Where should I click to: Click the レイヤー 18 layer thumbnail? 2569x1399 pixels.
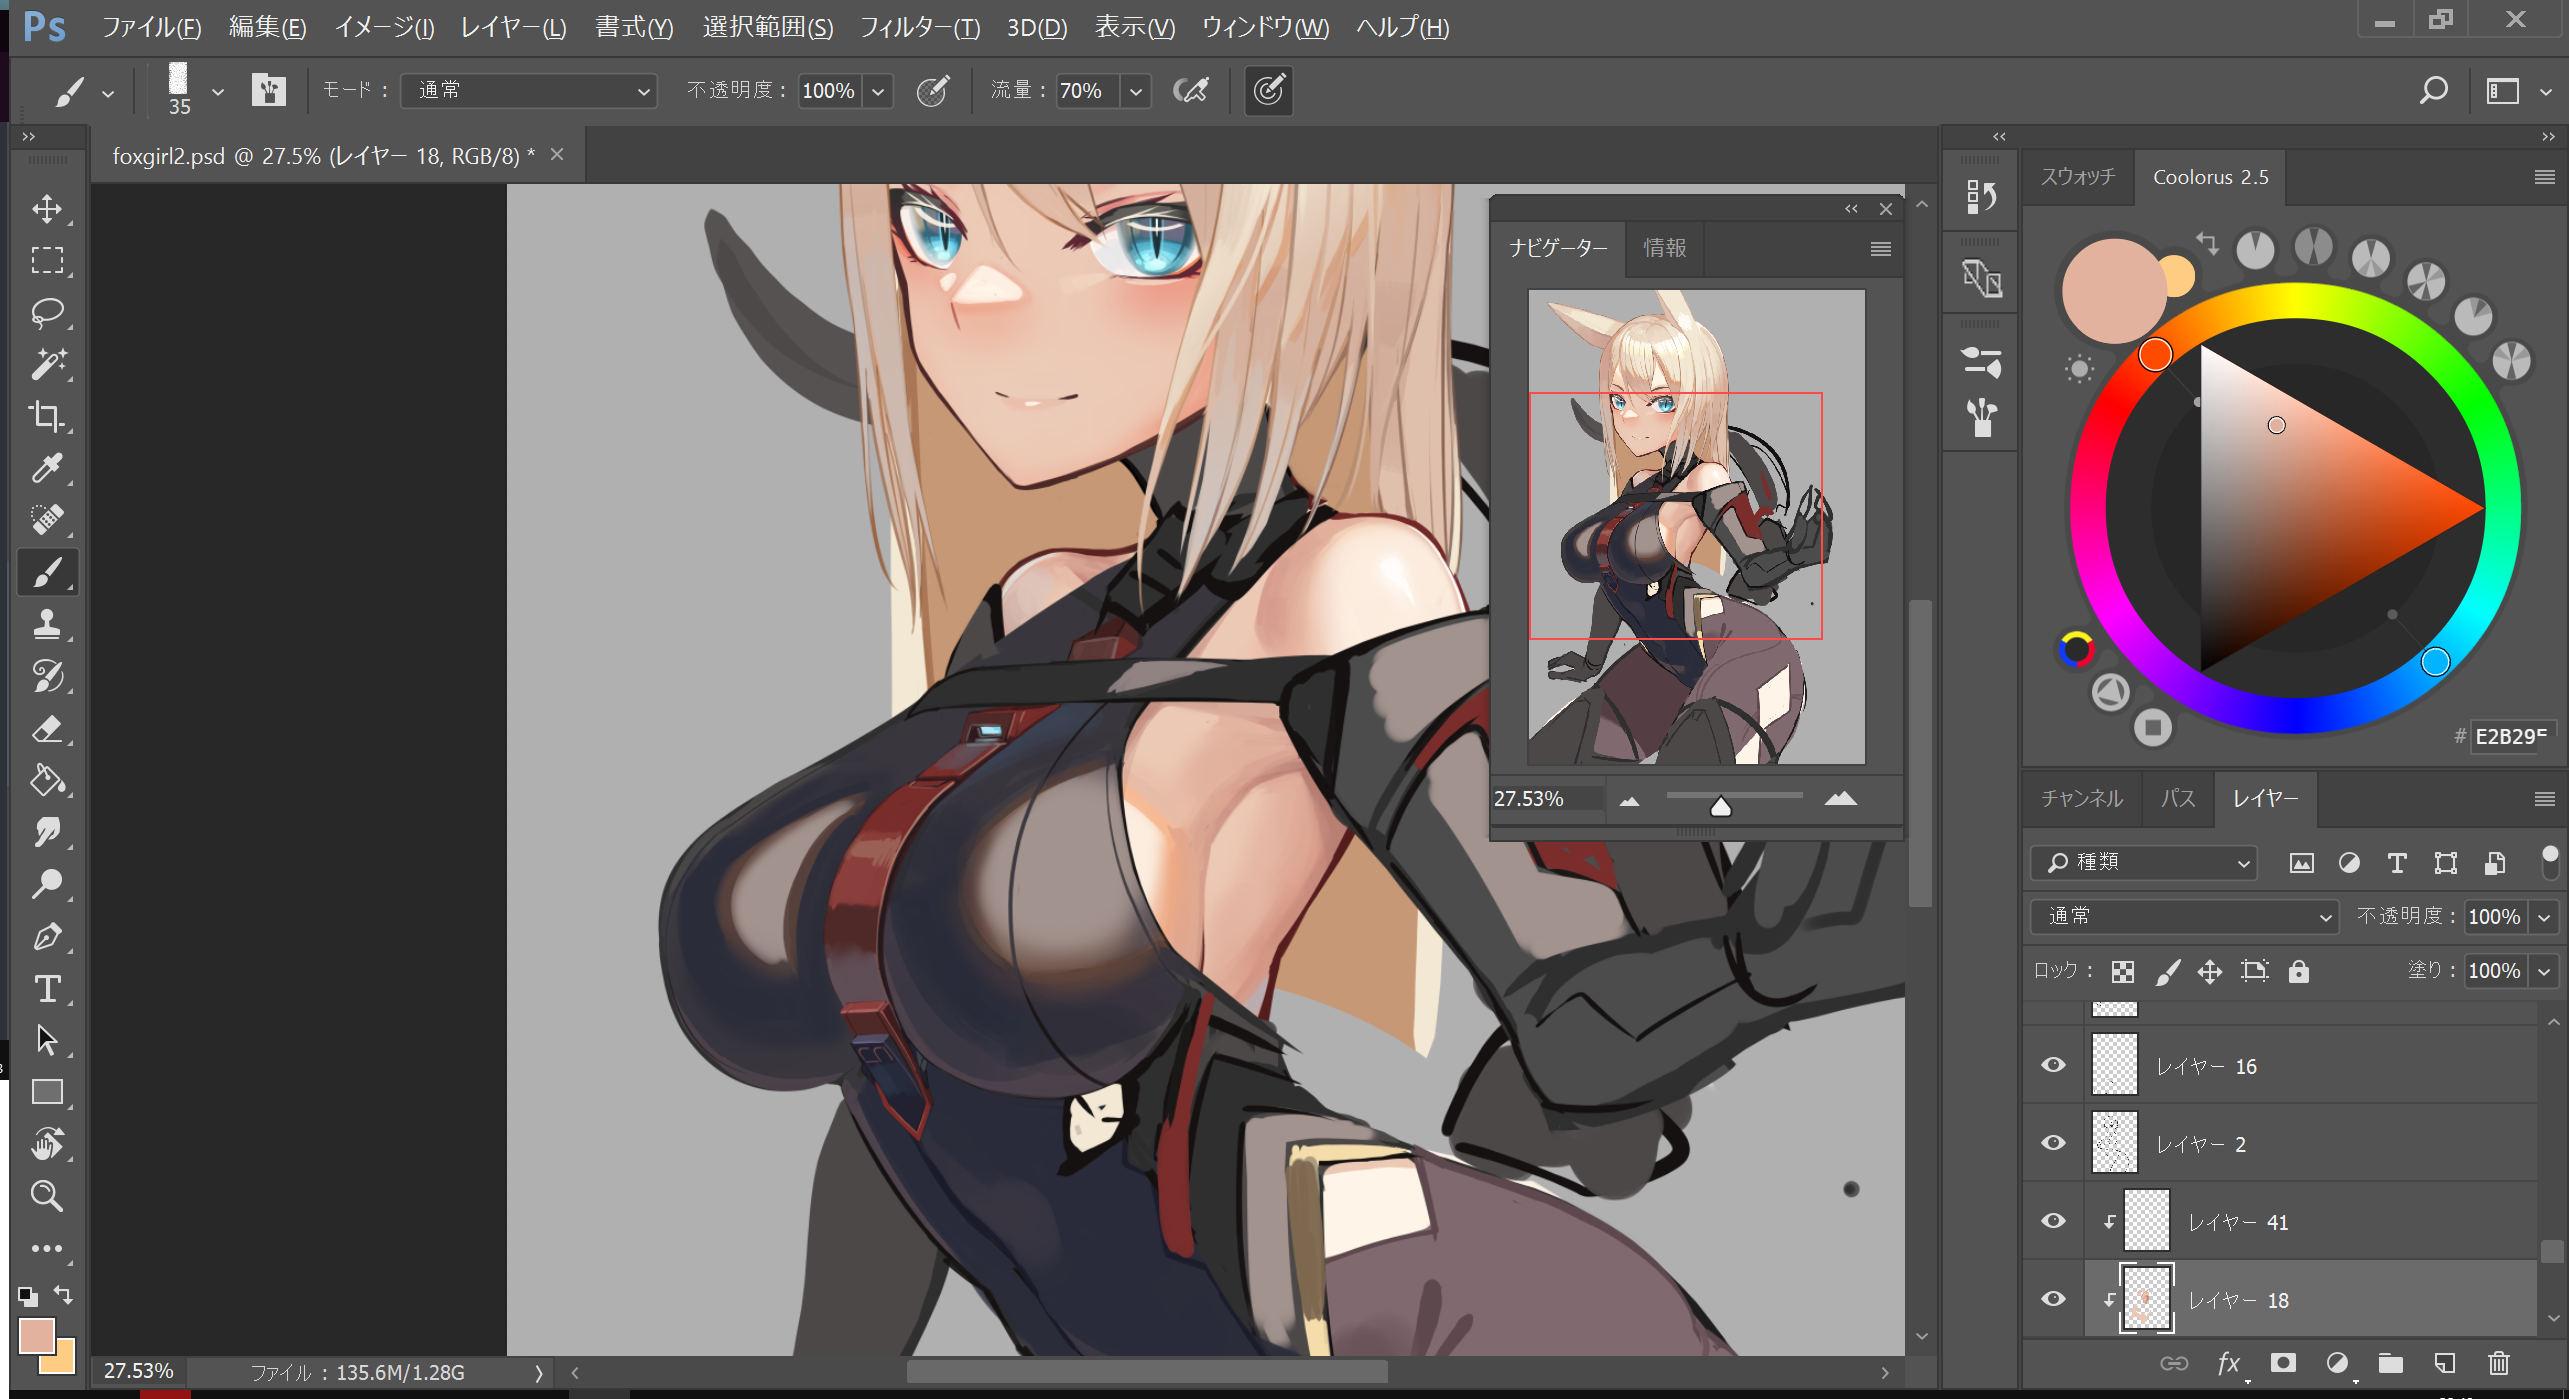tap(2146, 1299)
